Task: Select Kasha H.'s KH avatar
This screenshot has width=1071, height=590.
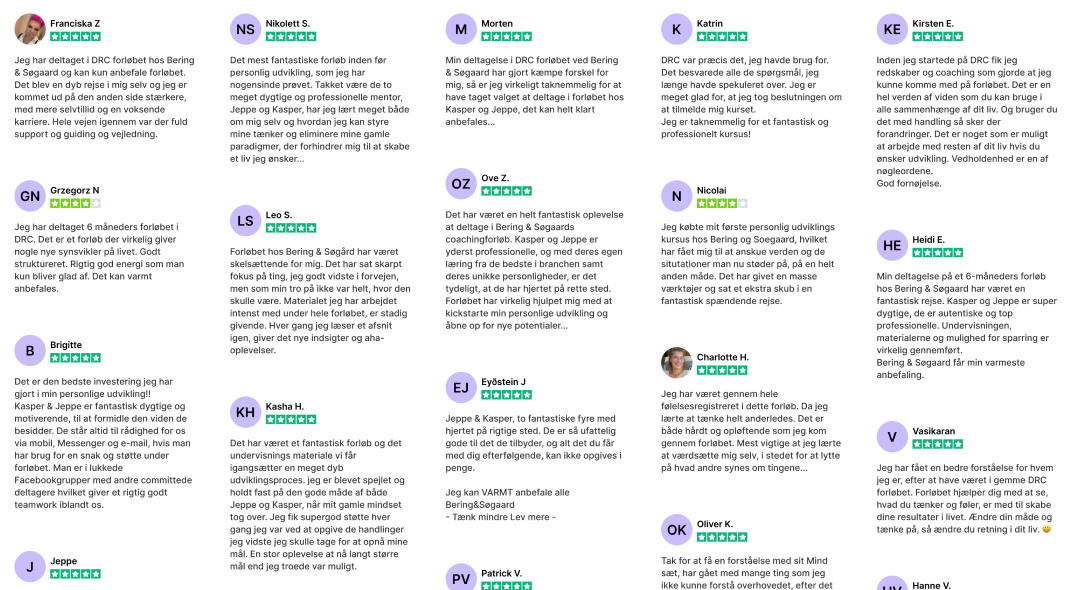Action: 246,412
